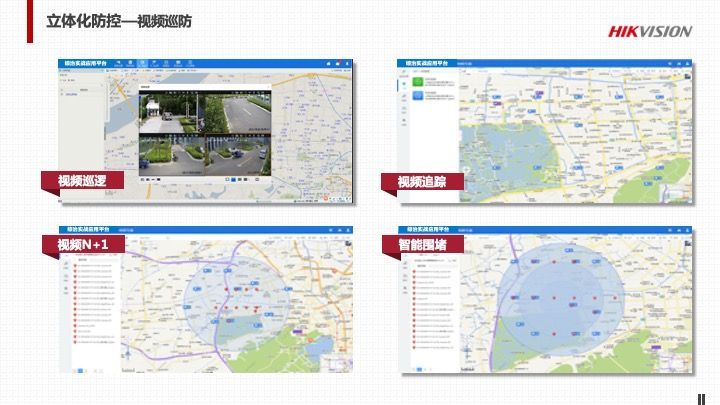Click the orange marker near the lake in the 视频N+1 map

(x=310, y=340)
